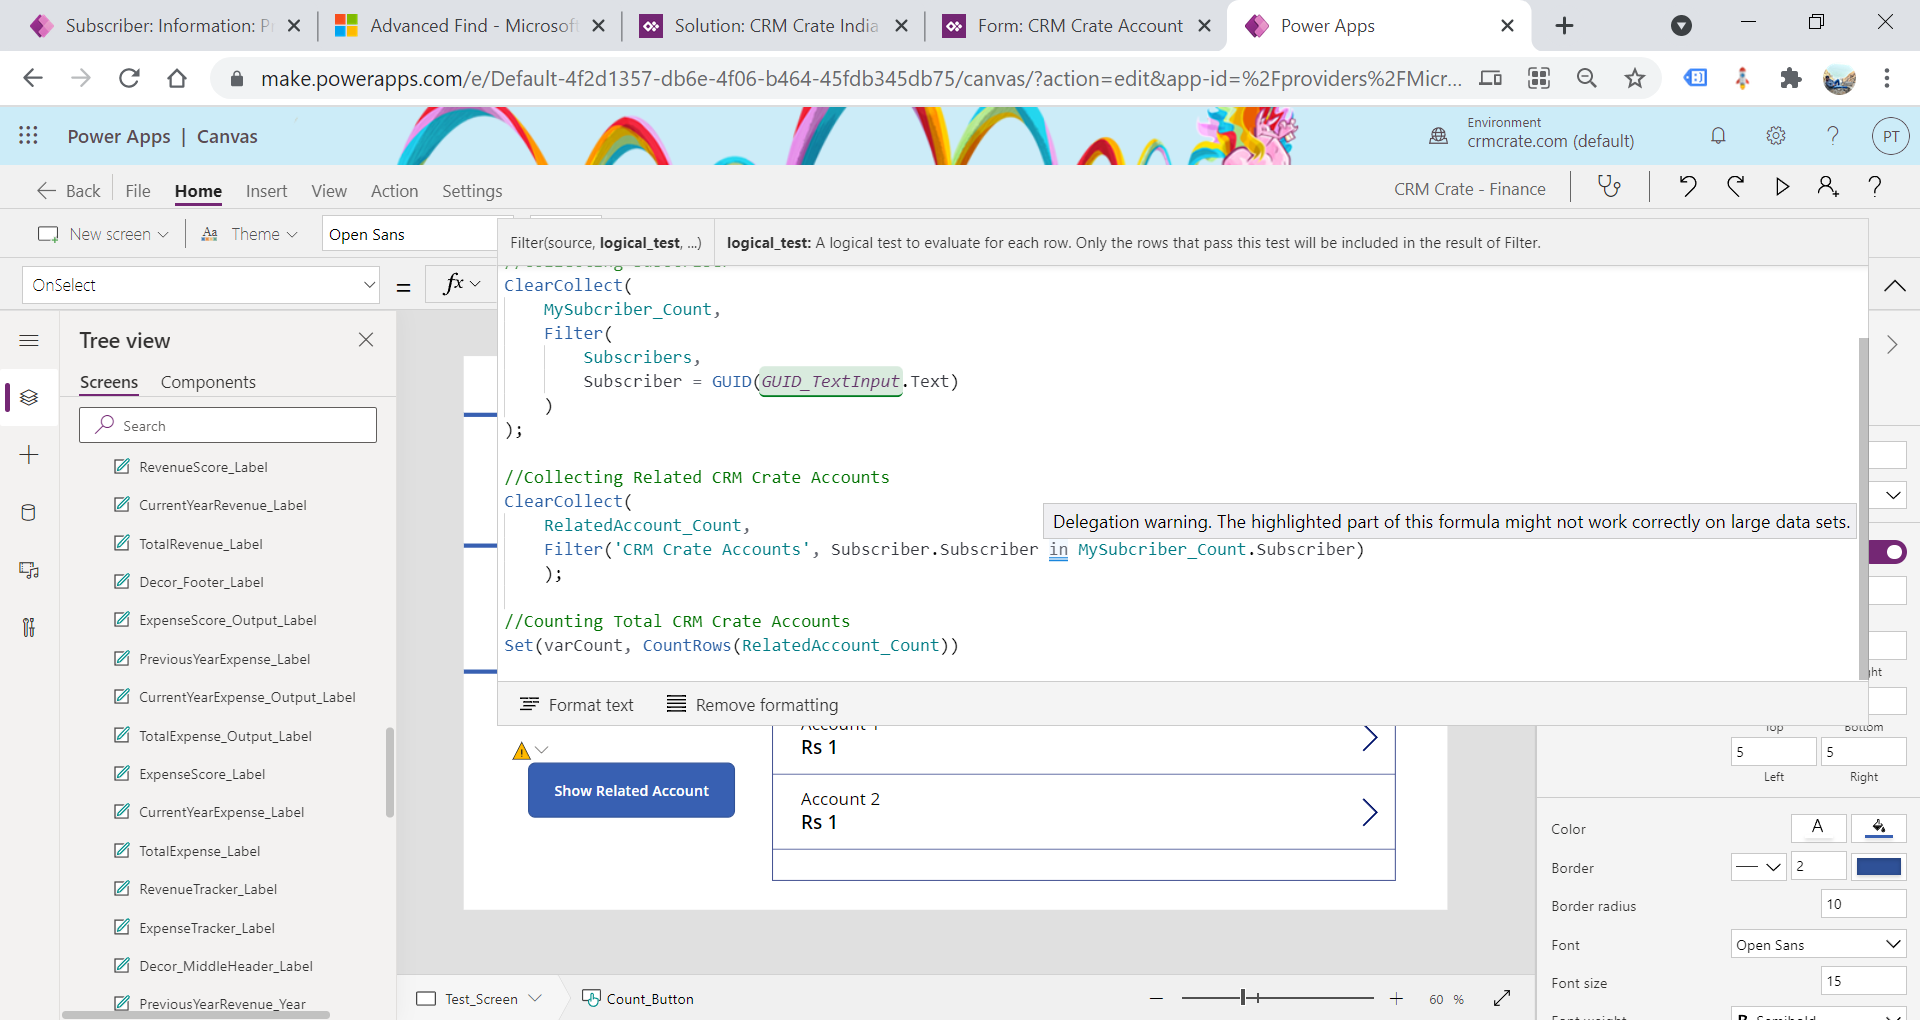This screenshot has width=1920, height=1020.
Task: Run the App checker stethoscope icon
Action: click(x=1609, y=186)
